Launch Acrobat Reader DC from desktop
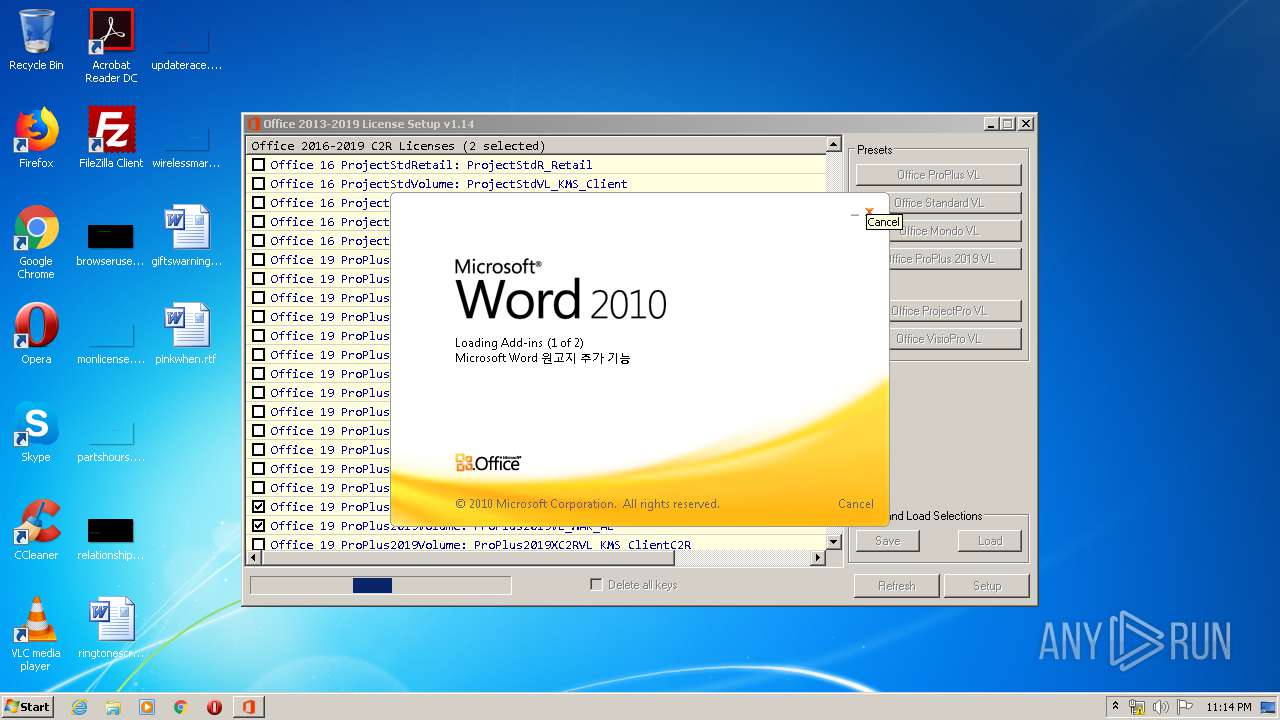 coord(111,46)
